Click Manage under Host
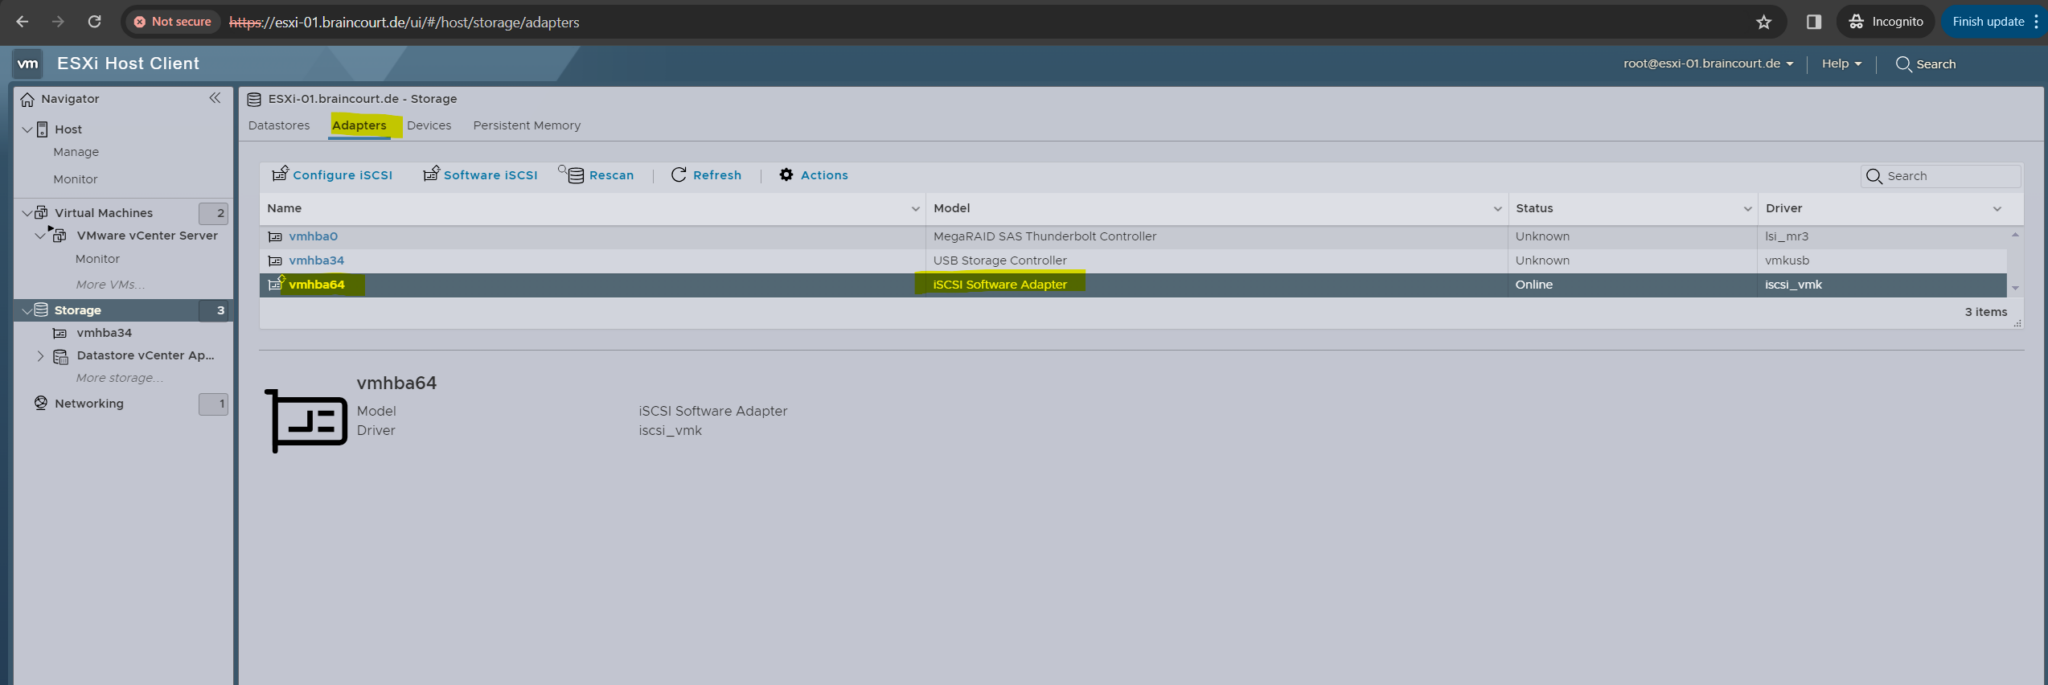 pos(76,152)
